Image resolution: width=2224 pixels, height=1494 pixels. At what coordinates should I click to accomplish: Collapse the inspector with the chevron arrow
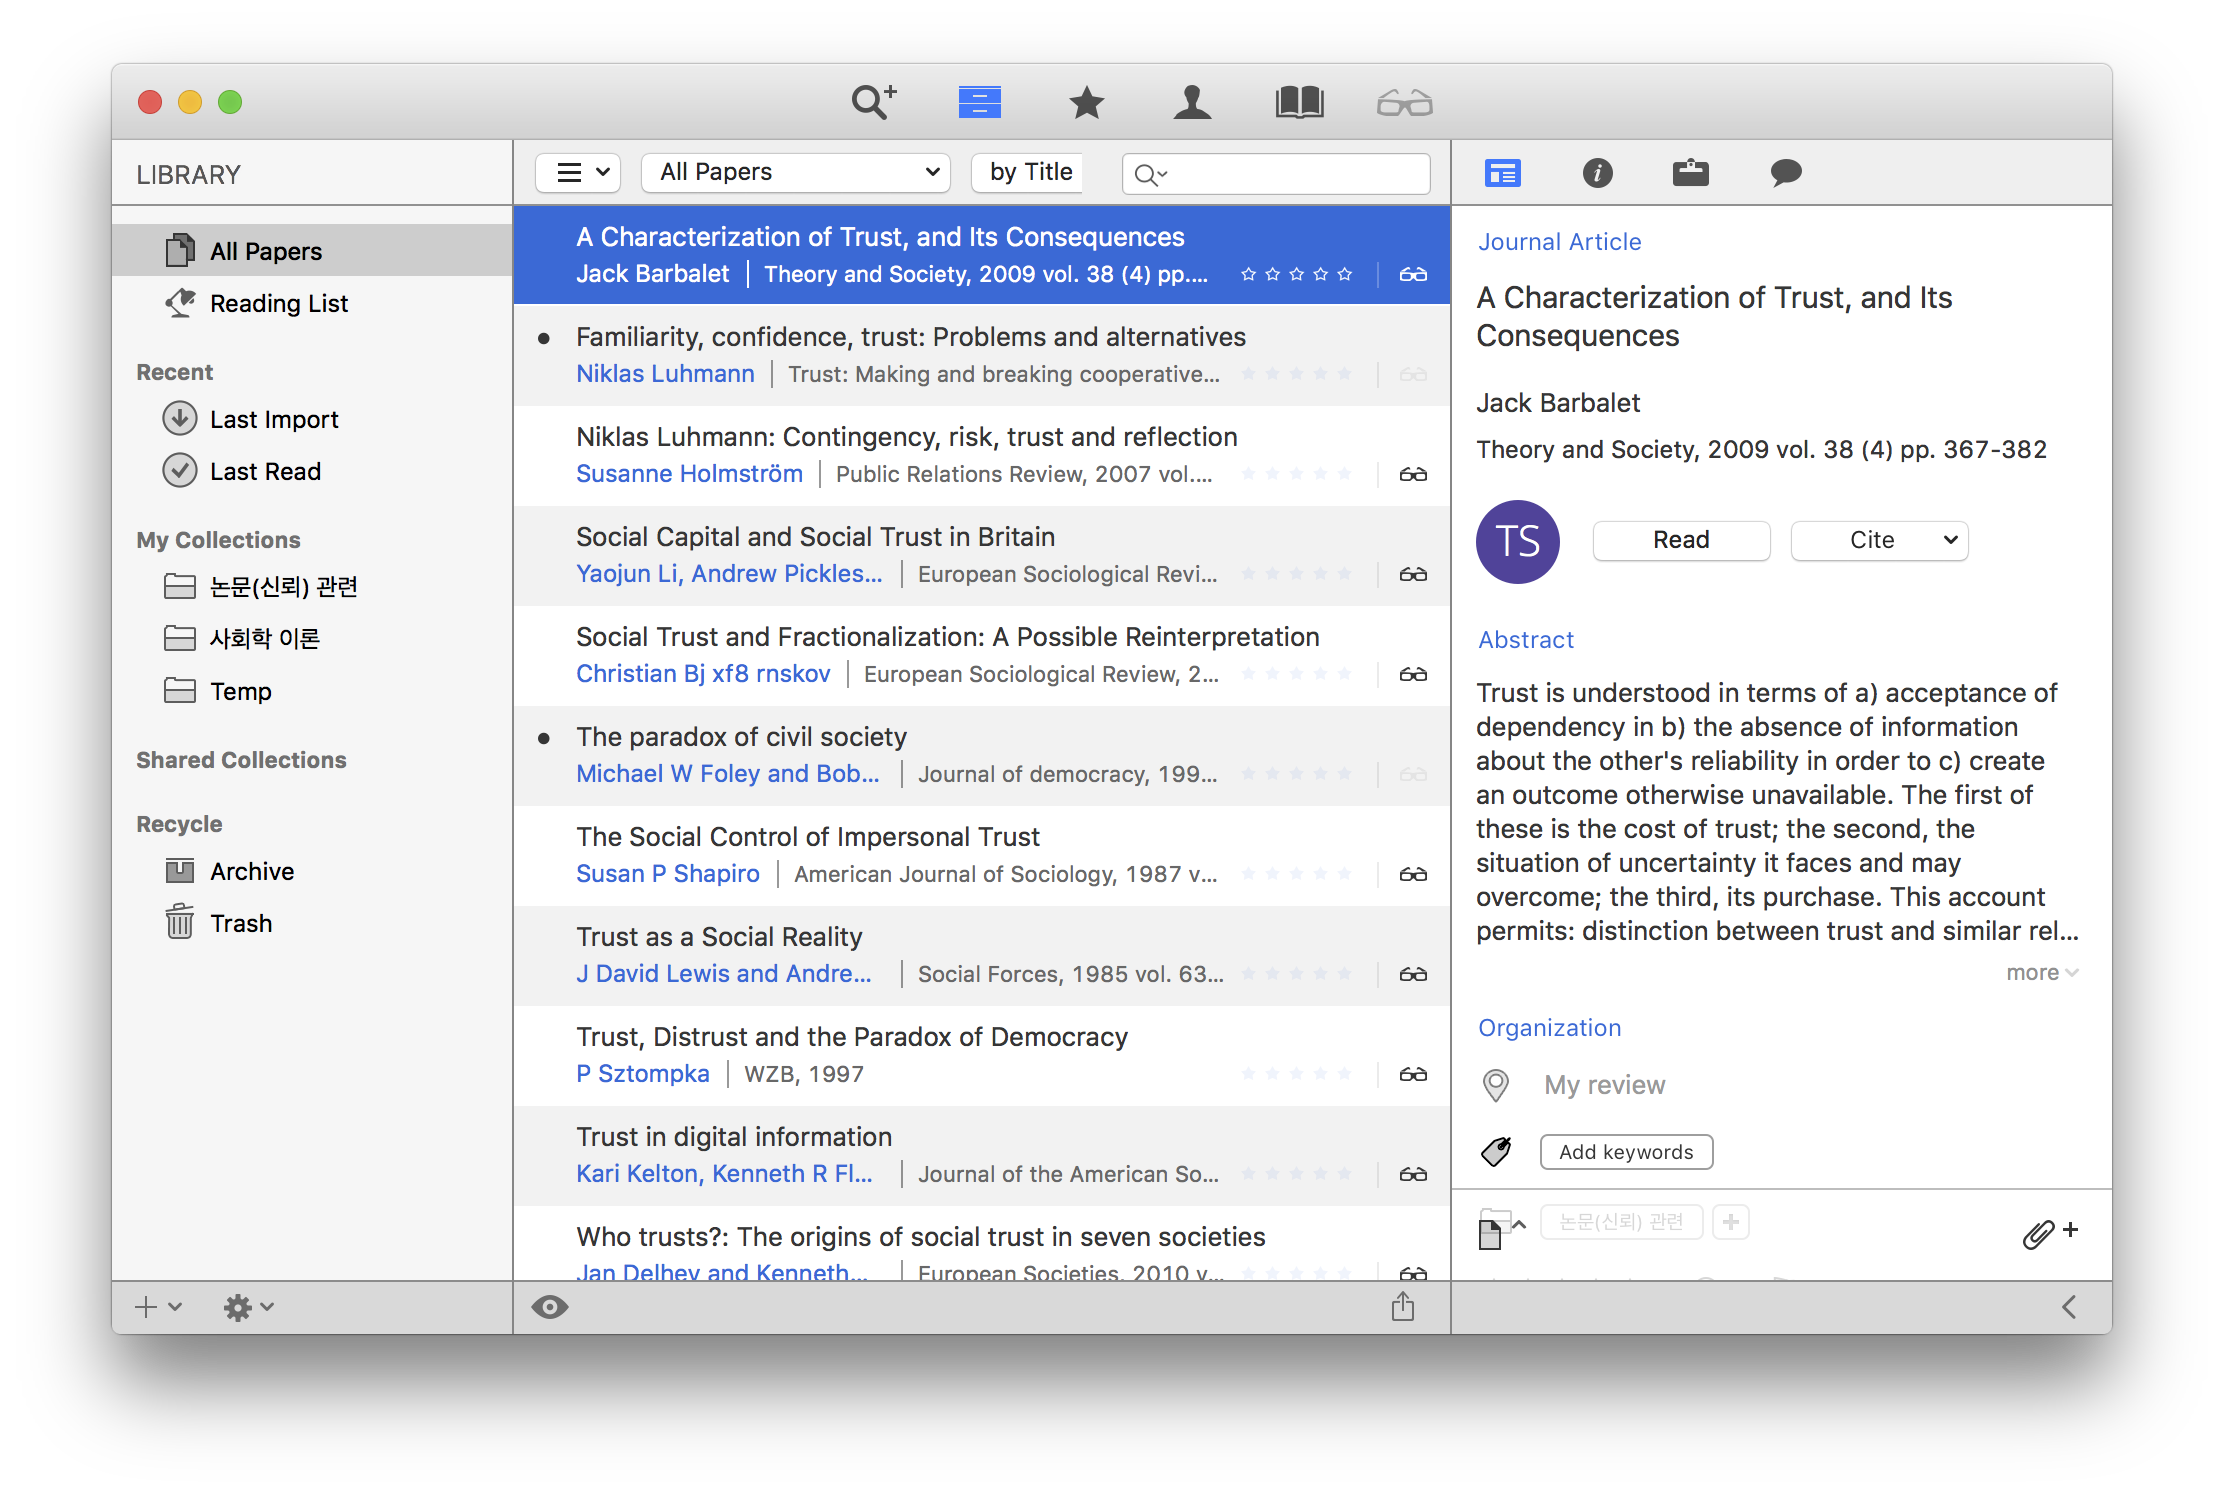pyautogui.click(x=2068, y=1307)
